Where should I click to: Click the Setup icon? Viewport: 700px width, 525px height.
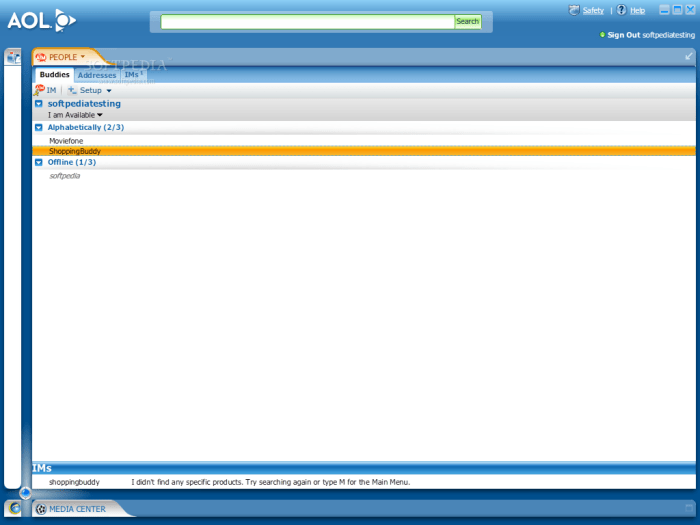(72, 90)
